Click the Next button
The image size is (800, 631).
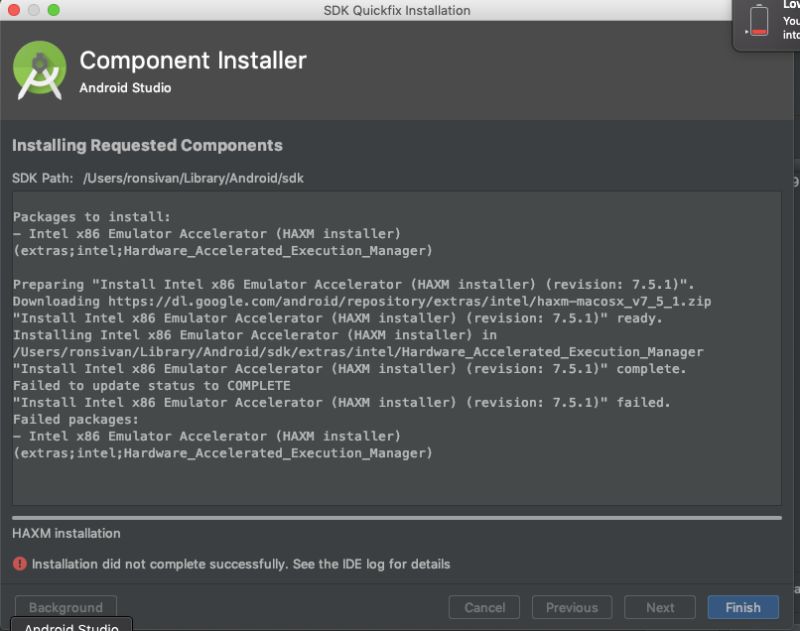(x=662, y=607)
